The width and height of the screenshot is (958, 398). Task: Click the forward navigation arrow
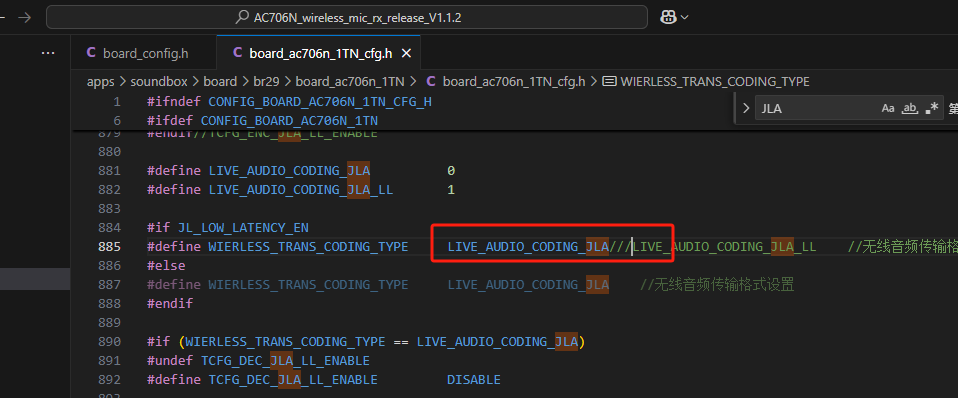[x=24, y=18]
